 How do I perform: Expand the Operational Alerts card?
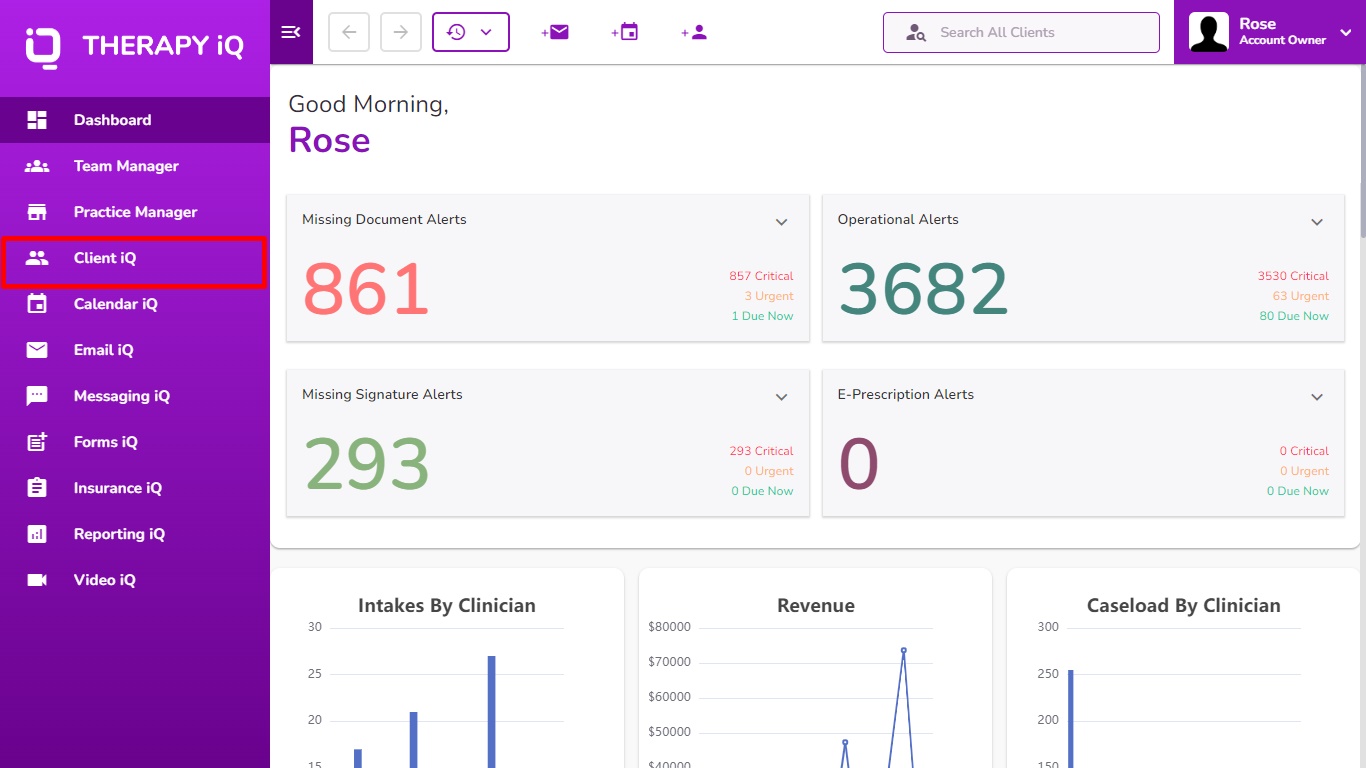pyautogui.click(x=1317, y=222)
